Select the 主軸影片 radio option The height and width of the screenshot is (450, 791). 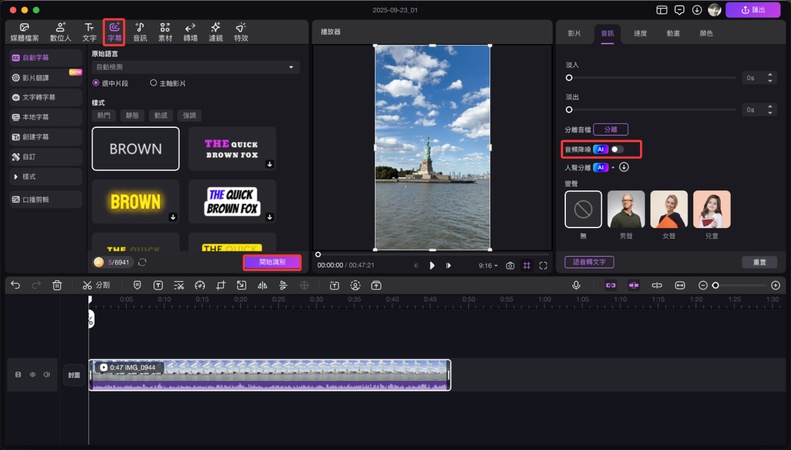153,83
